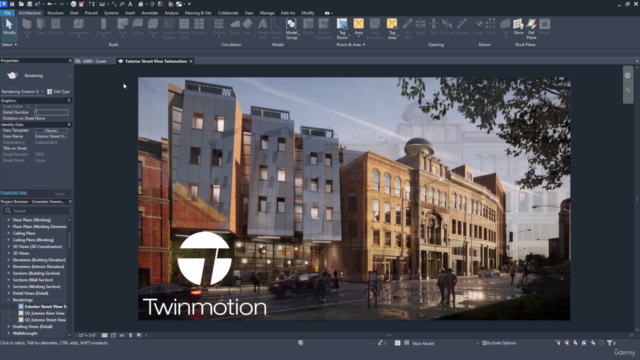
Task: Expand 3D Views (3D Coordination) node
Action: tap(9, 247)
